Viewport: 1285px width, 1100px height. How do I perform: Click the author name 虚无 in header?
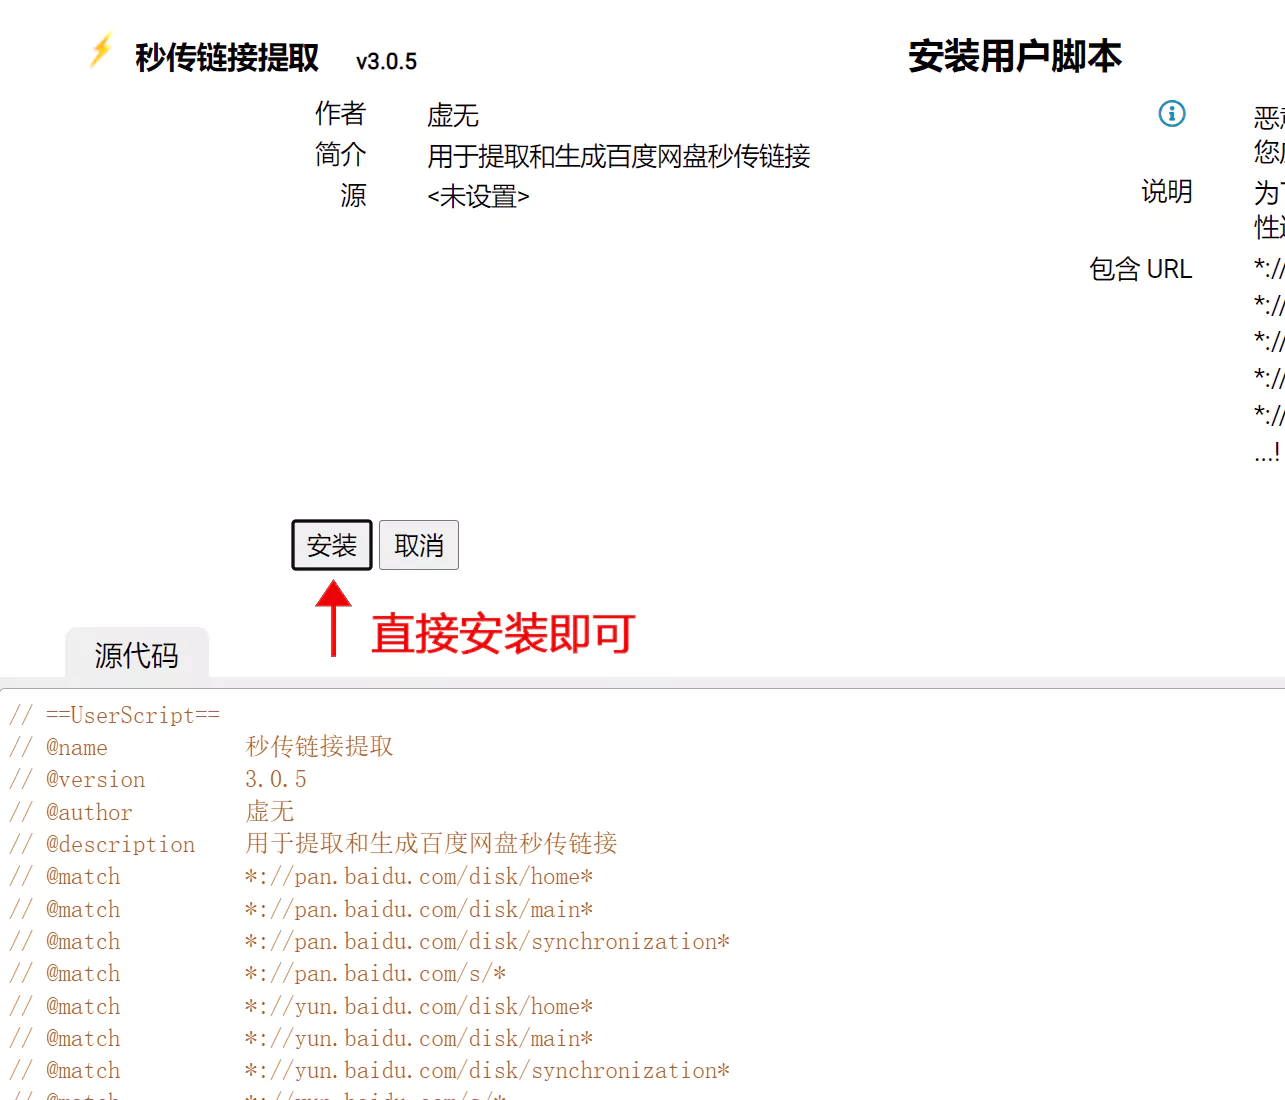pos(452,116)
